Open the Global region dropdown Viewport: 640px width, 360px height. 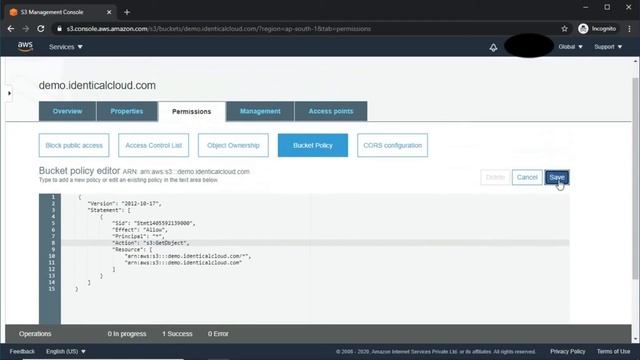(x=570, y=47)
